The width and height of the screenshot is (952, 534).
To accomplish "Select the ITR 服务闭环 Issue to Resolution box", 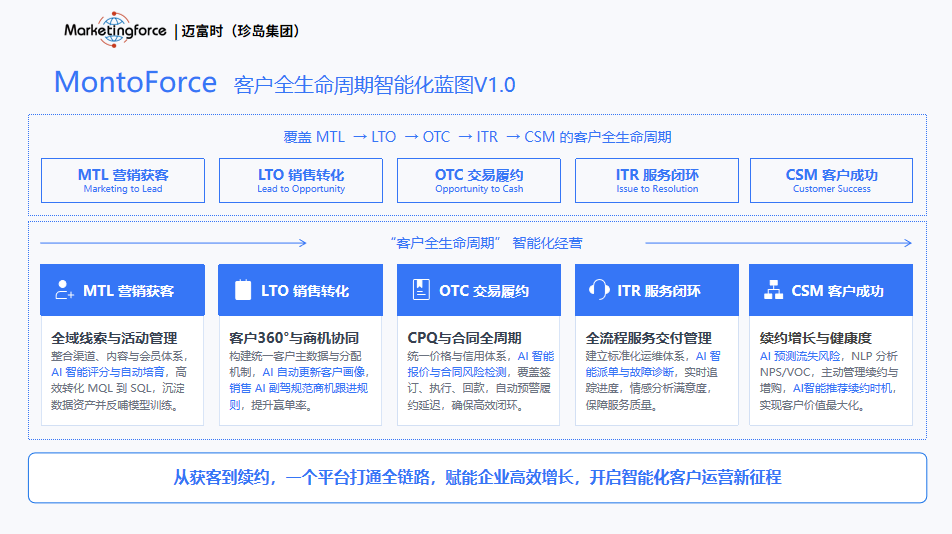I will tap(657, 180).
